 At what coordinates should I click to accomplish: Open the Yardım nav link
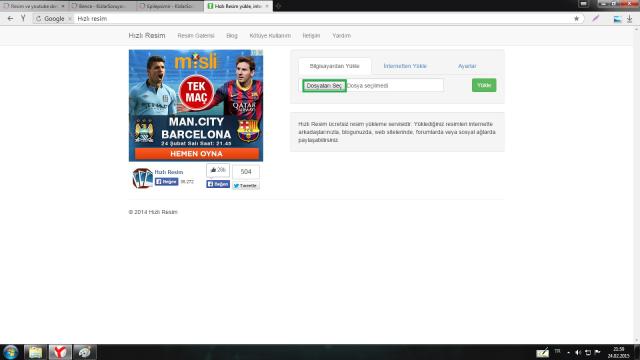pyautogui.click(x=342, y=36)
